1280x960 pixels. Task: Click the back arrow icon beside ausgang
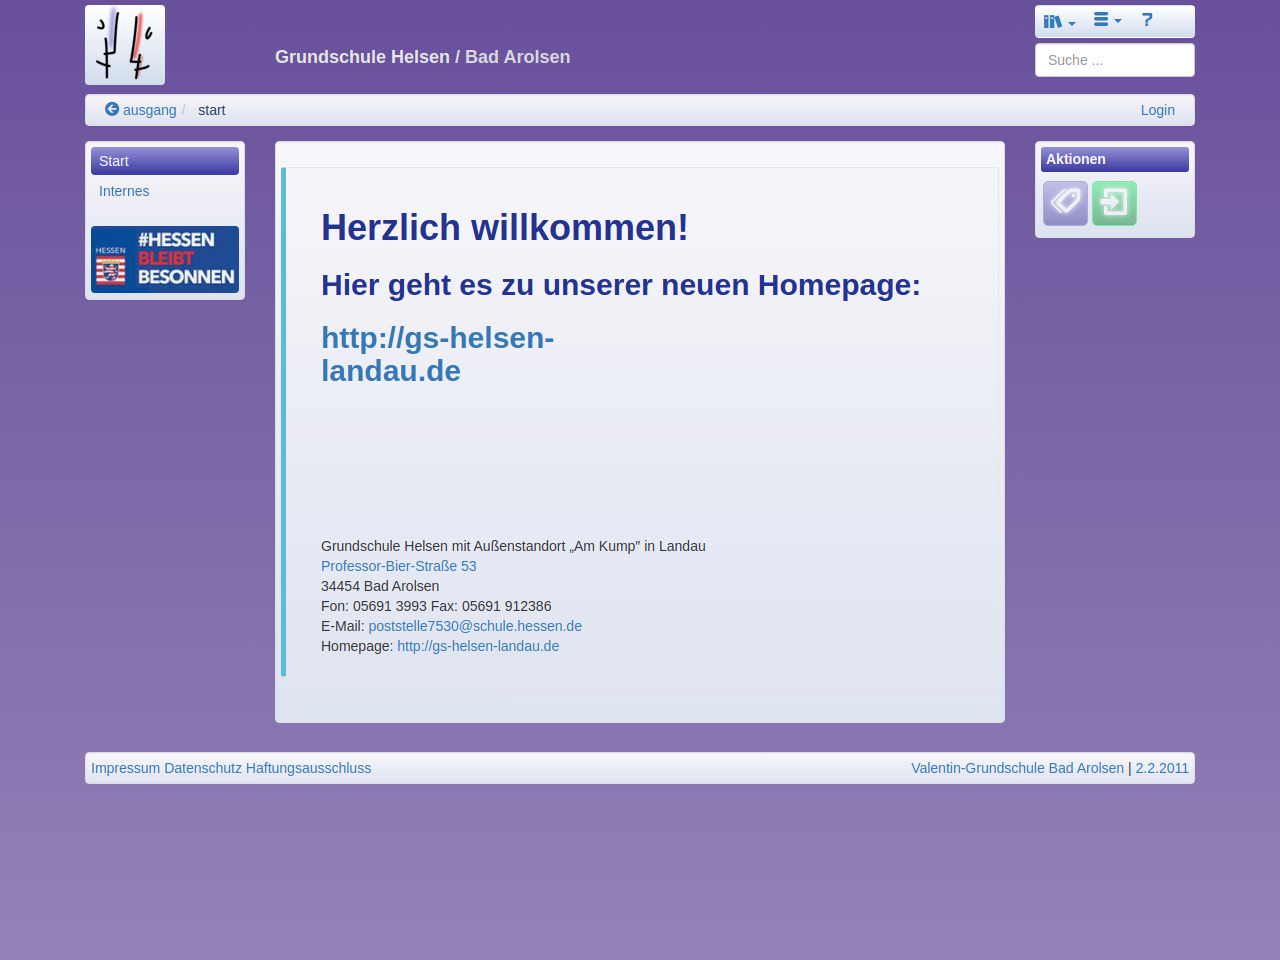pos(112,110)
